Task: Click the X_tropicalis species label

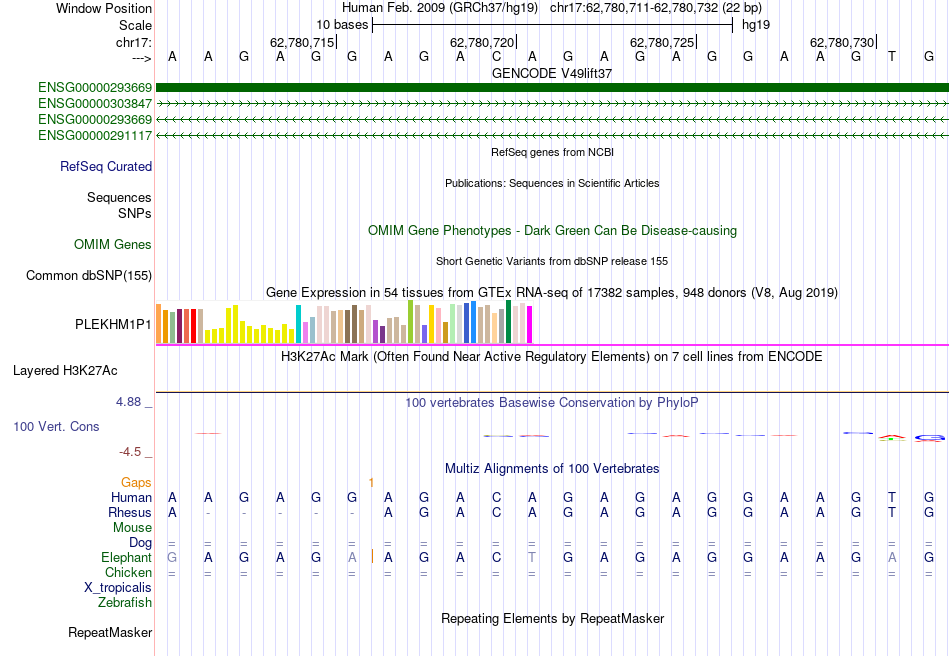Action: [x=118, y=588]
